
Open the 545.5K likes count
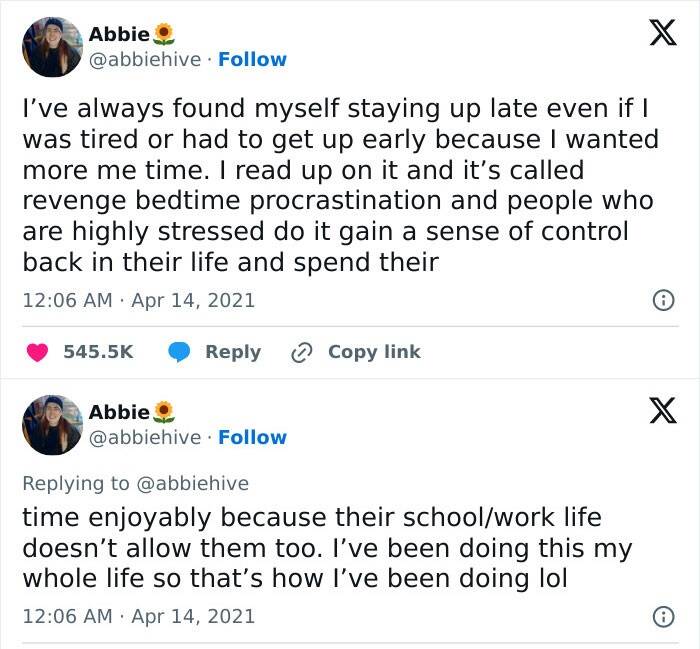pyautogui.click(x=98, y=352)
